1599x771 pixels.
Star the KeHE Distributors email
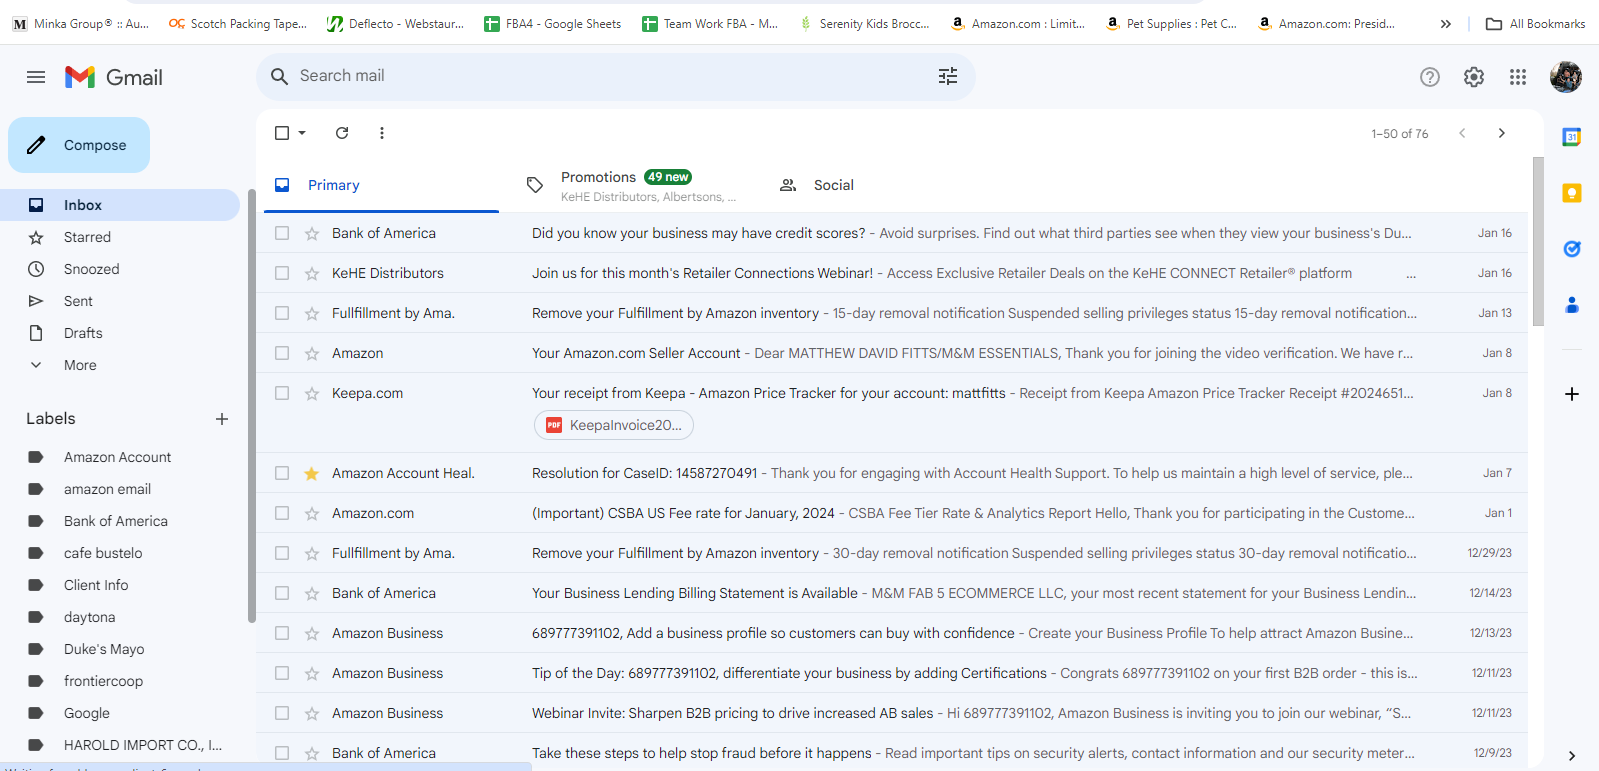[312, 273]
